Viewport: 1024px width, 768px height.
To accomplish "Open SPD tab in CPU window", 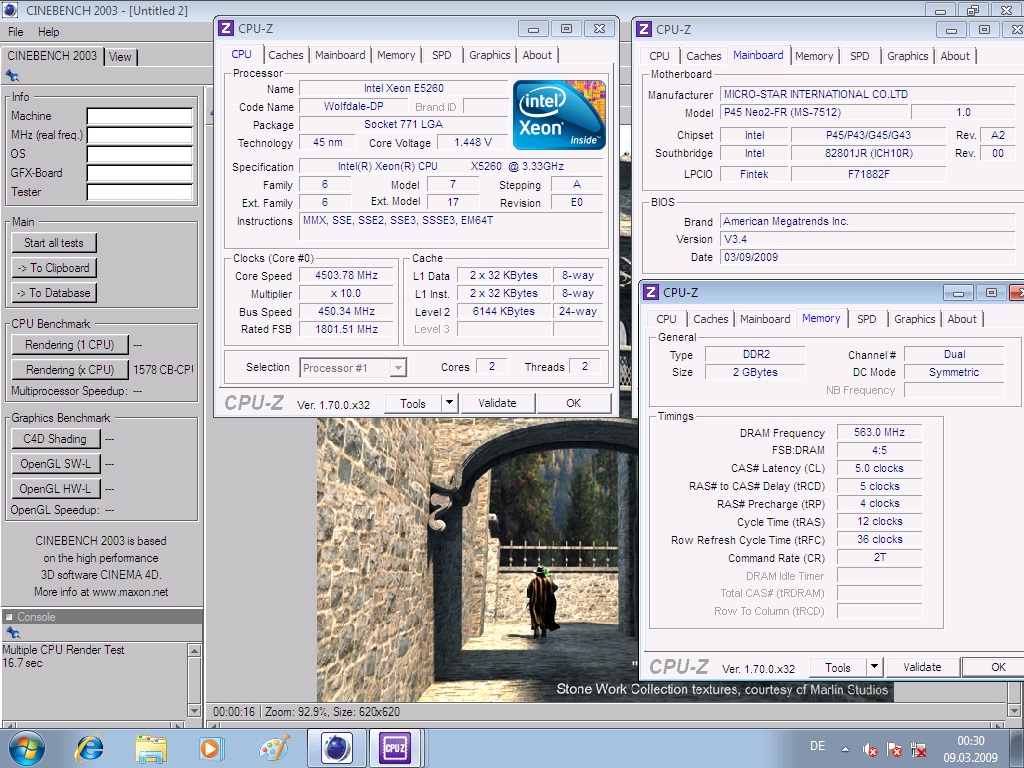I will 441,55.
